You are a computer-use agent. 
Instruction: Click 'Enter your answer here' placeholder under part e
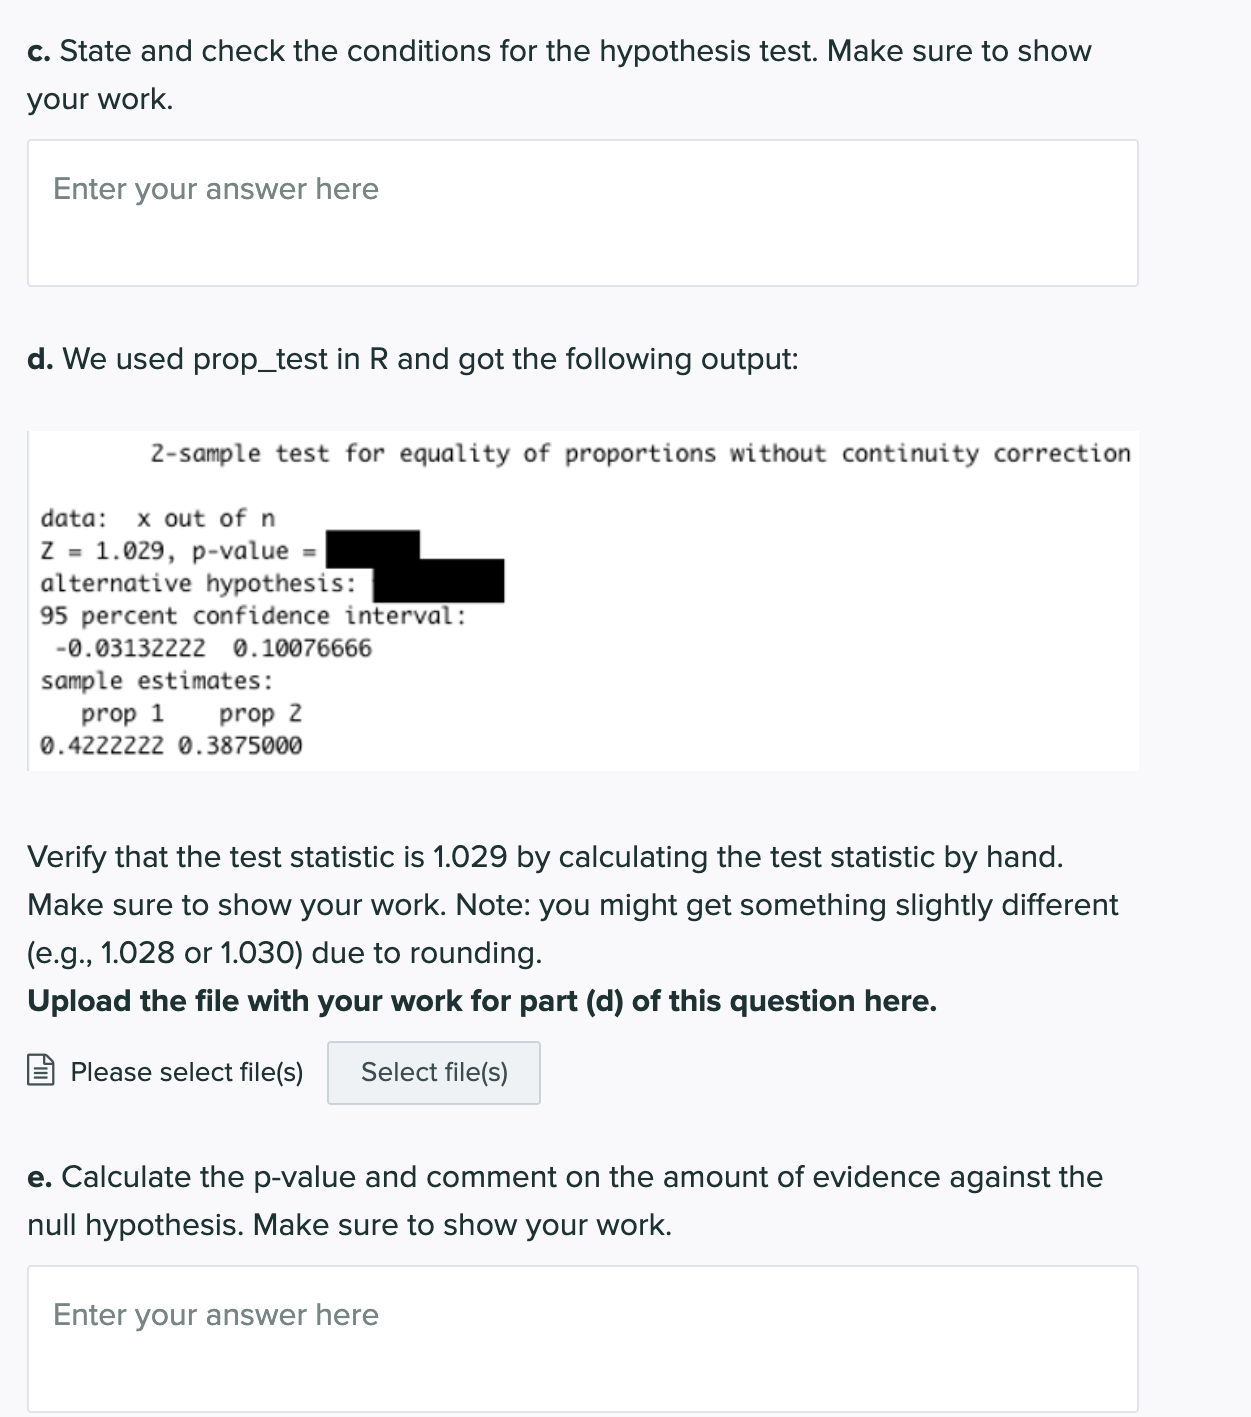(215, 1314)
